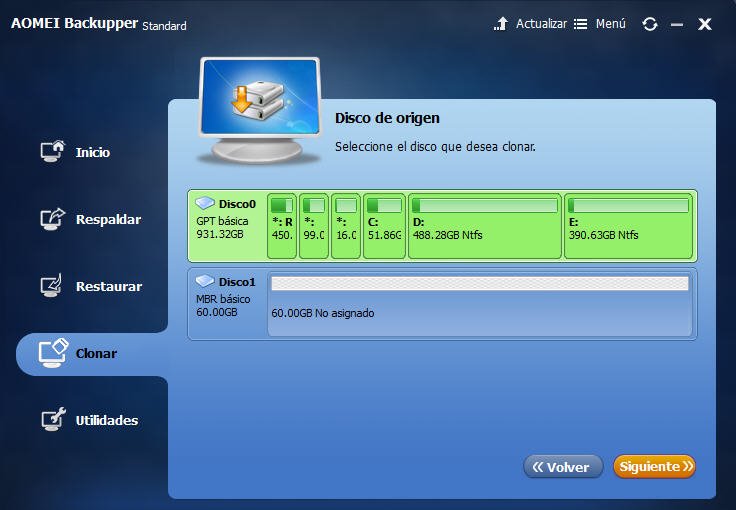This screenshot has height=510, width=736.
Task: Open the Inicio section
Action: [x=93, y=152]
